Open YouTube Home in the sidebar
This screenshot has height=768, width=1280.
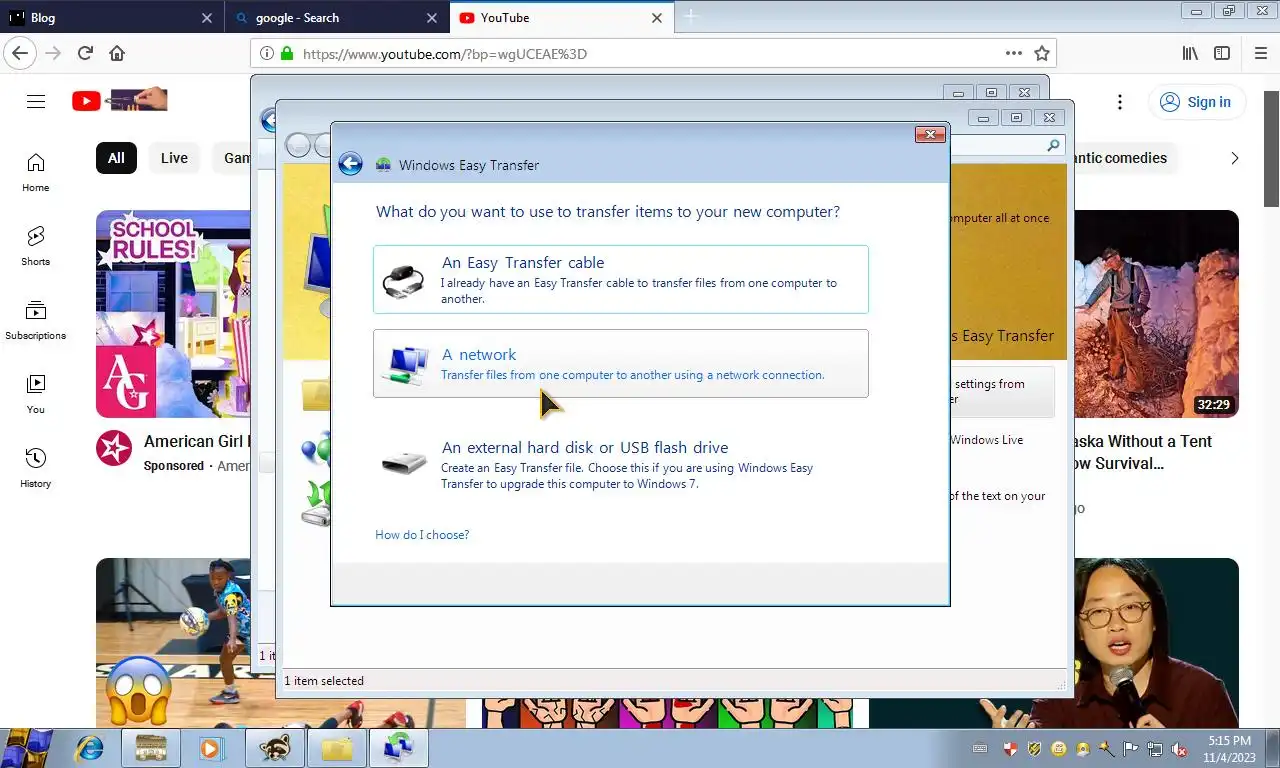coord(36,172)
